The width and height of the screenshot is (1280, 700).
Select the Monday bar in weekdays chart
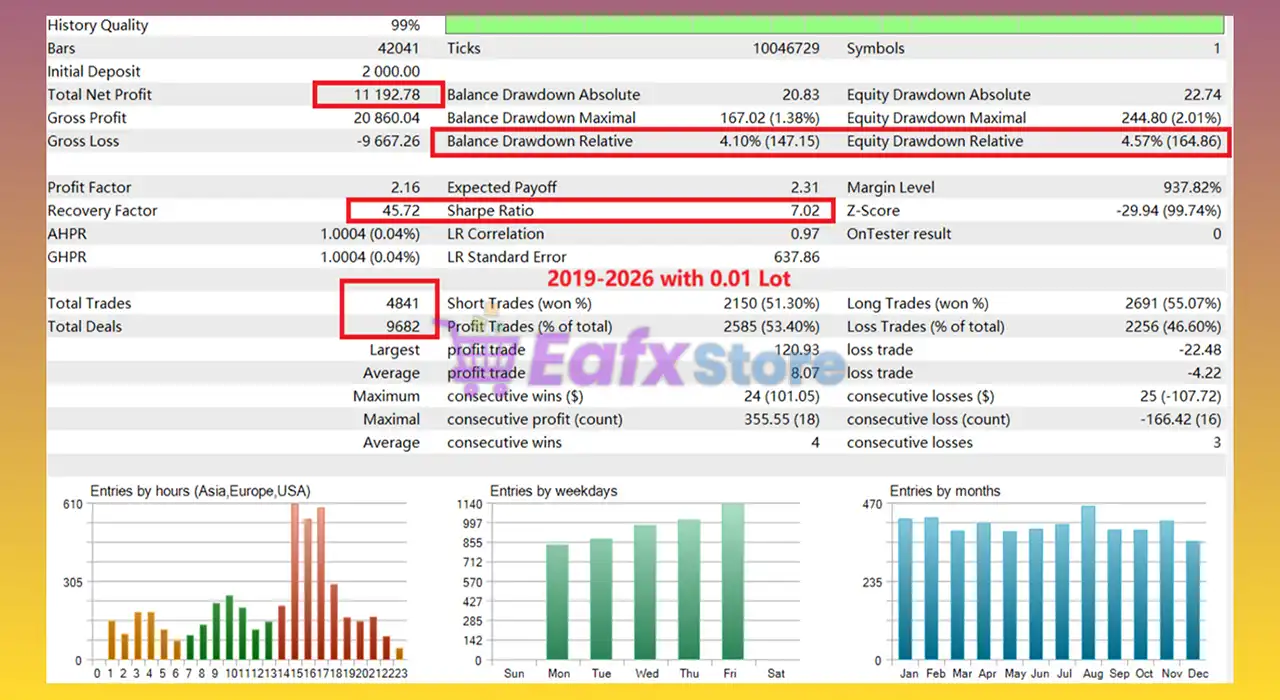557,602
